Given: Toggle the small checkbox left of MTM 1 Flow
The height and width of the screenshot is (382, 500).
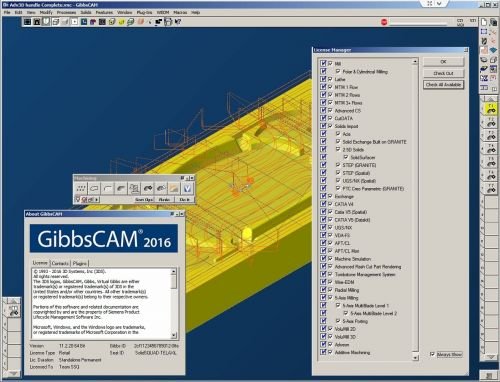Looking at the screenshot, I should [330, 87].
